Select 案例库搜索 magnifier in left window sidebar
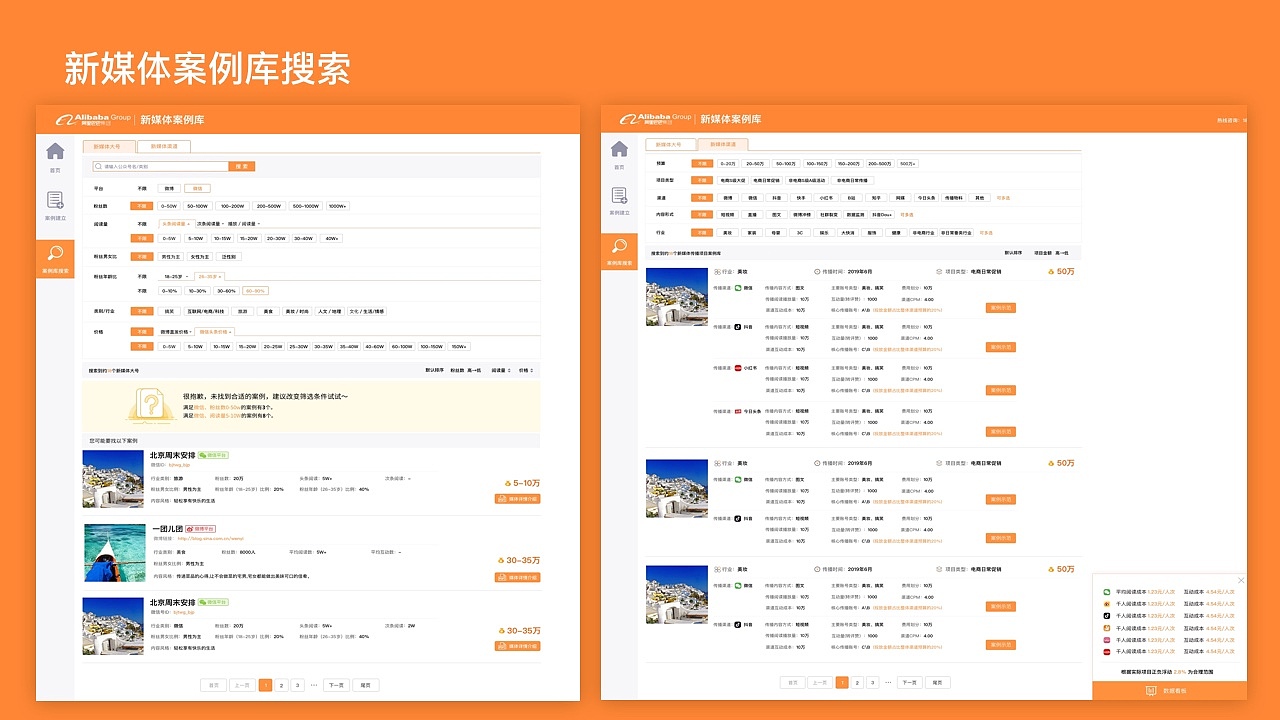 55,254
